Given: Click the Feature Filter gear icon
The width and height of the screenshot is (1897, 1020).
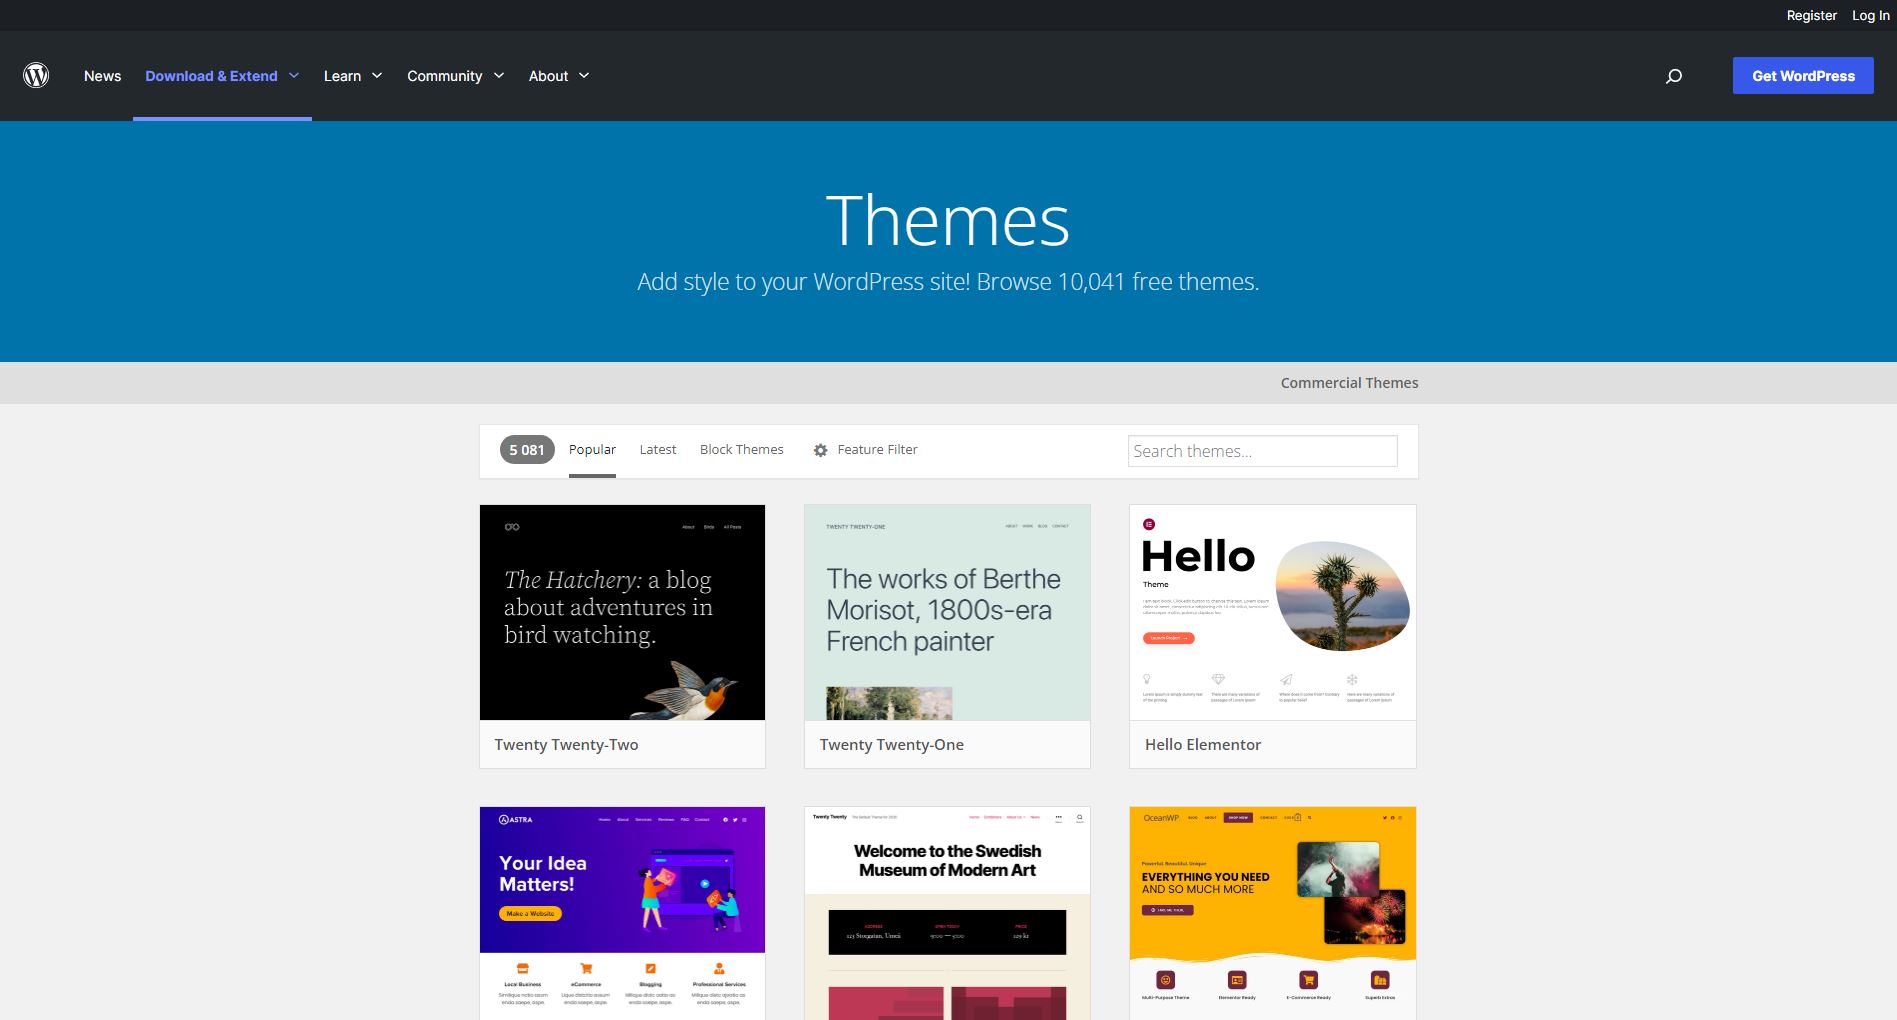Looking at the screenshot, I should [x=820, y=450].
